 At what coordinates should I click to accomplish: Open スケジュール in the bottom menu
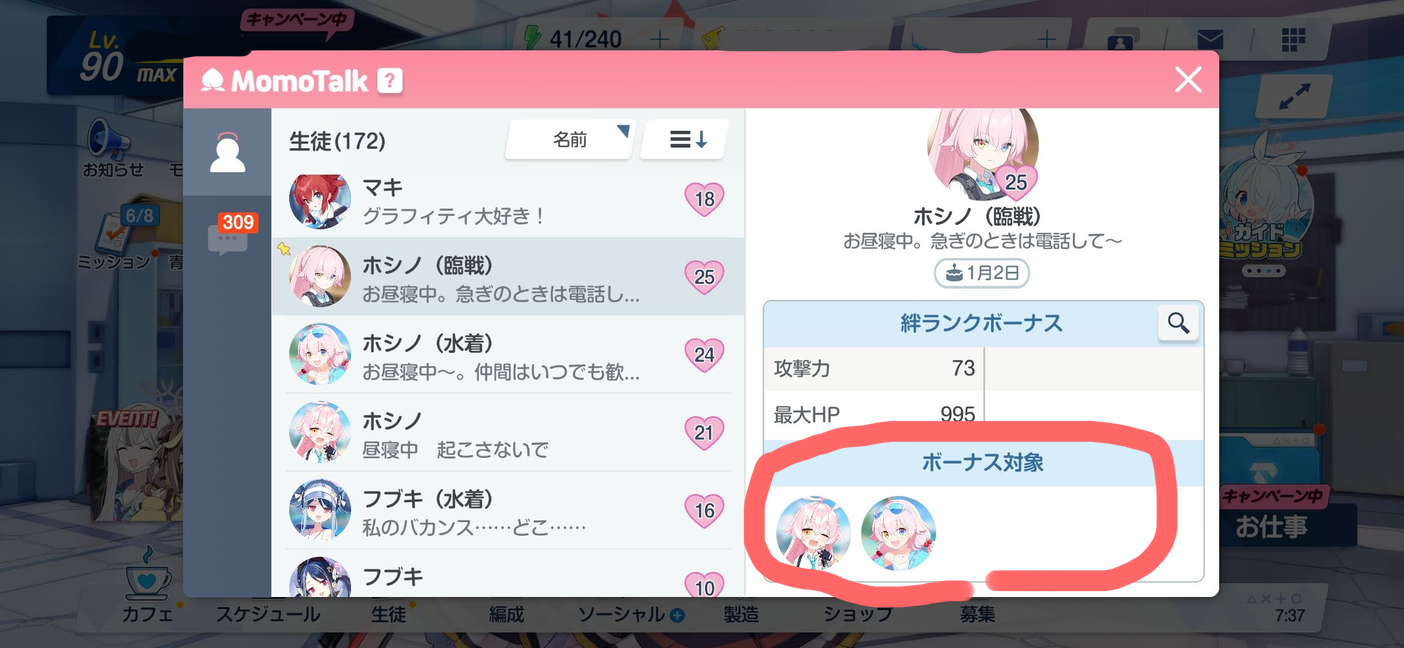268,614
